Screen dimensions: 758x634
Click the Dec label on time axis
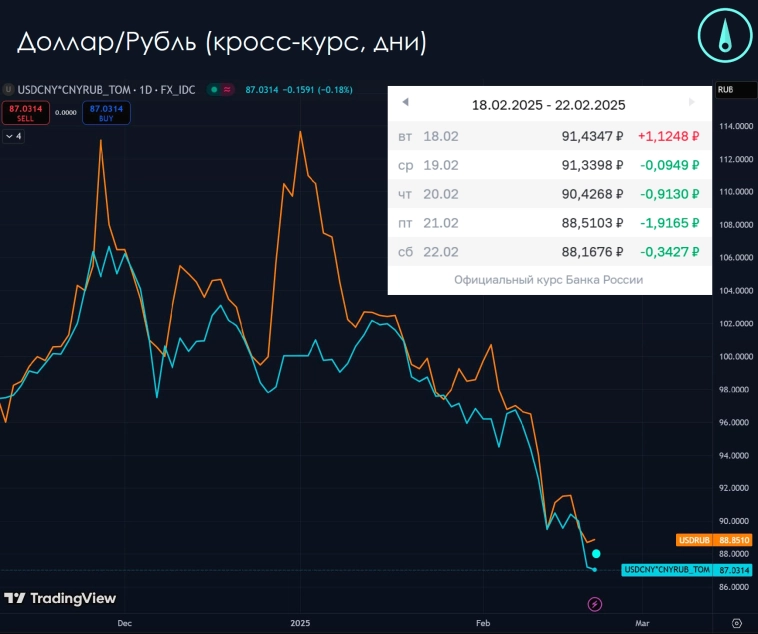tap(125, 623)
